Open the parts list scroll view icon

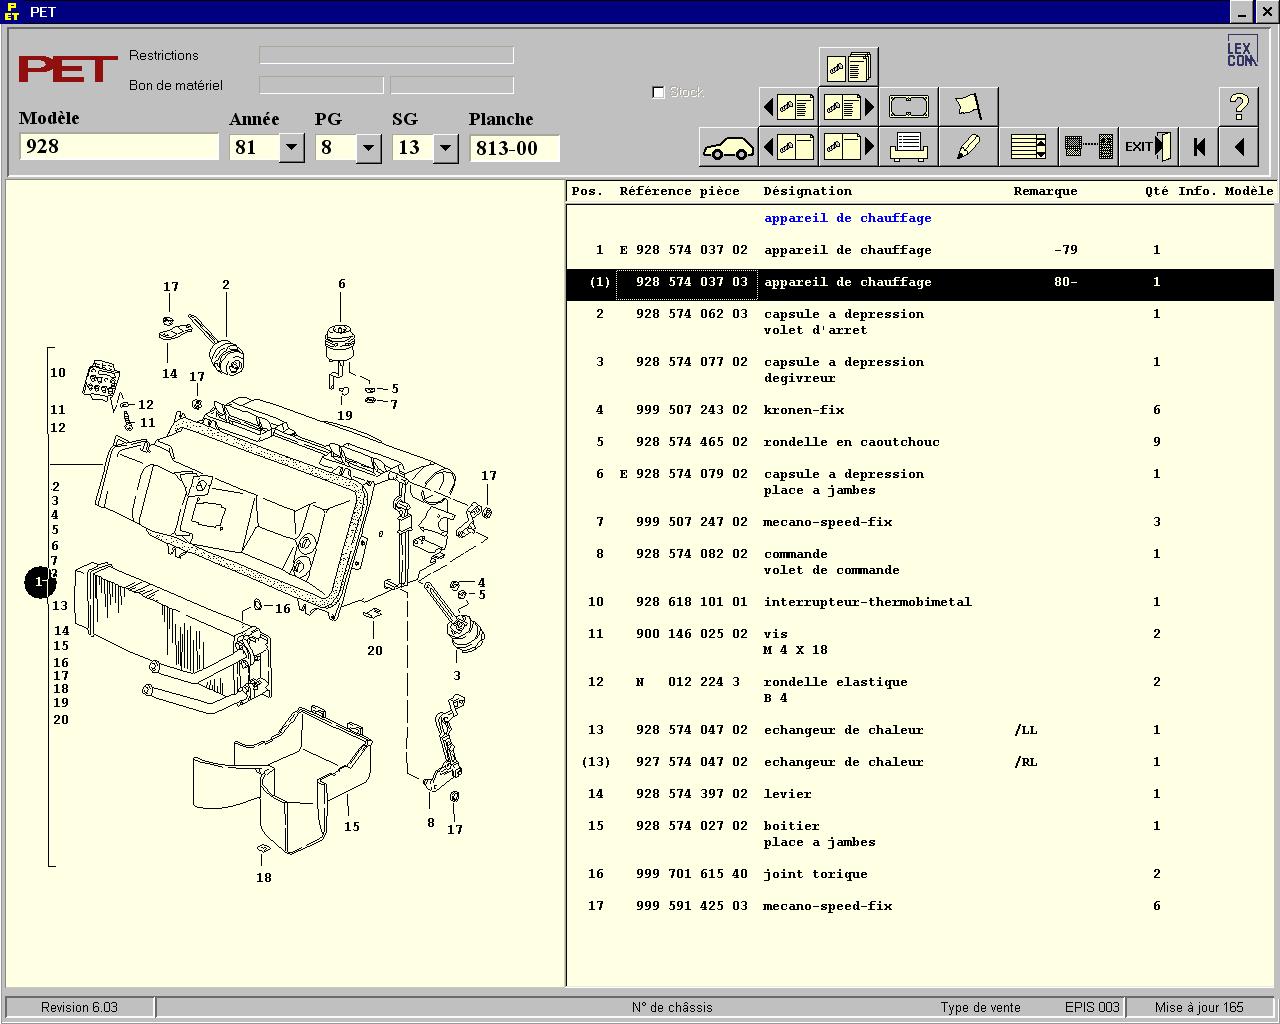[x=1028, y=147]
